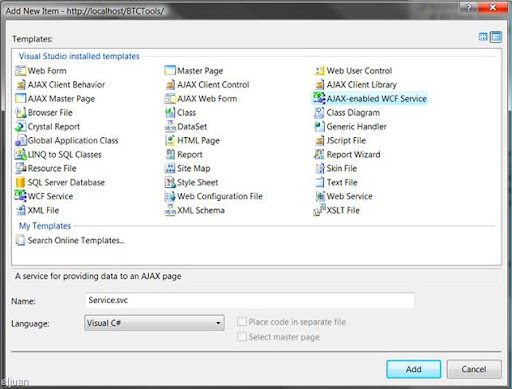
Task: Click the 'Generic Handler' label text
Action: (x=356, y=127)
